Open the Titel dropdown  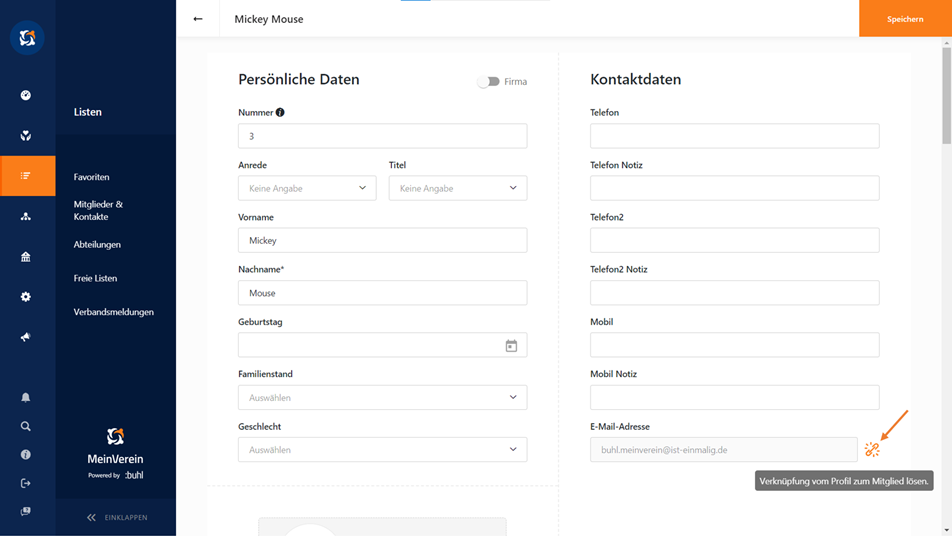(x=458, y=188)
